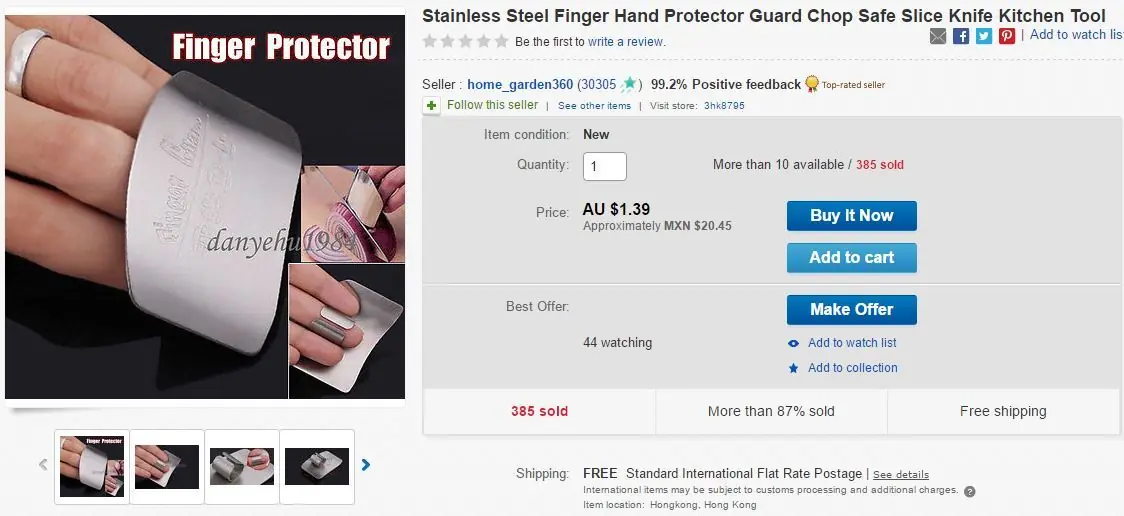Open shipping See details link
Screen dimensions: 1124x516
pyautogui.click(x=901, y=474)
